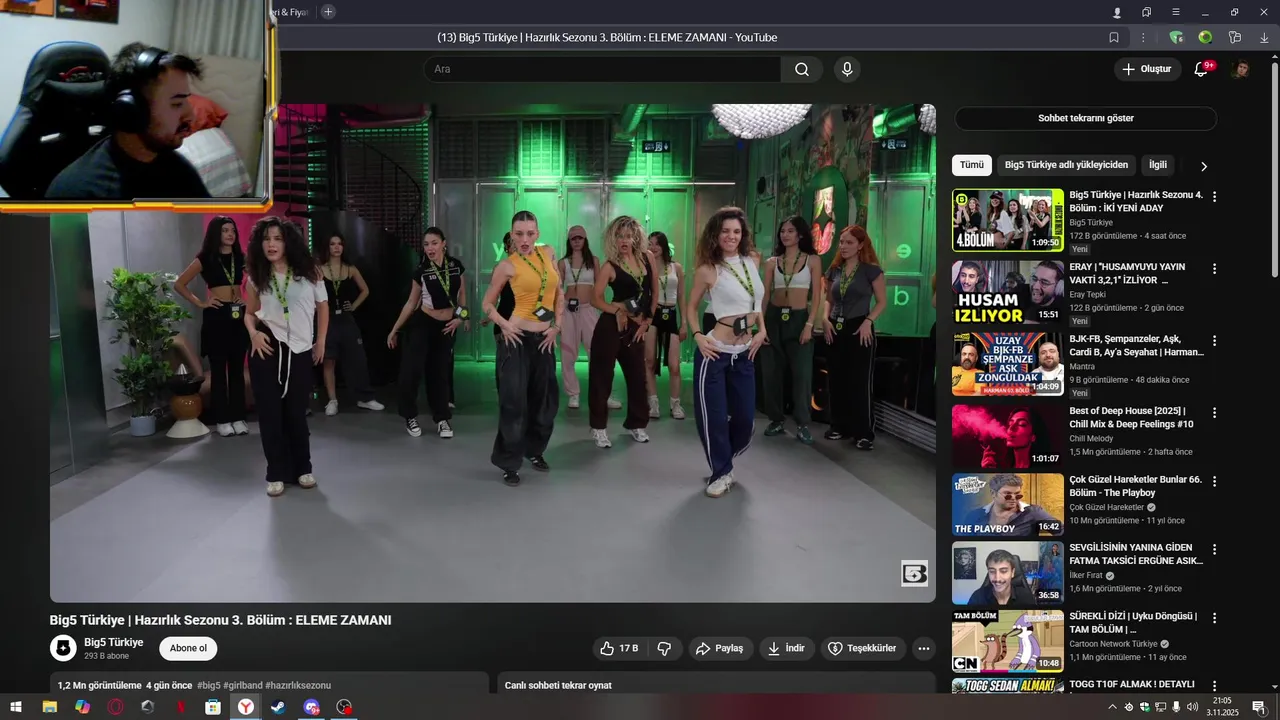
Task: Open options for Best of Deep House video
Action: (x=1215, y=412)
